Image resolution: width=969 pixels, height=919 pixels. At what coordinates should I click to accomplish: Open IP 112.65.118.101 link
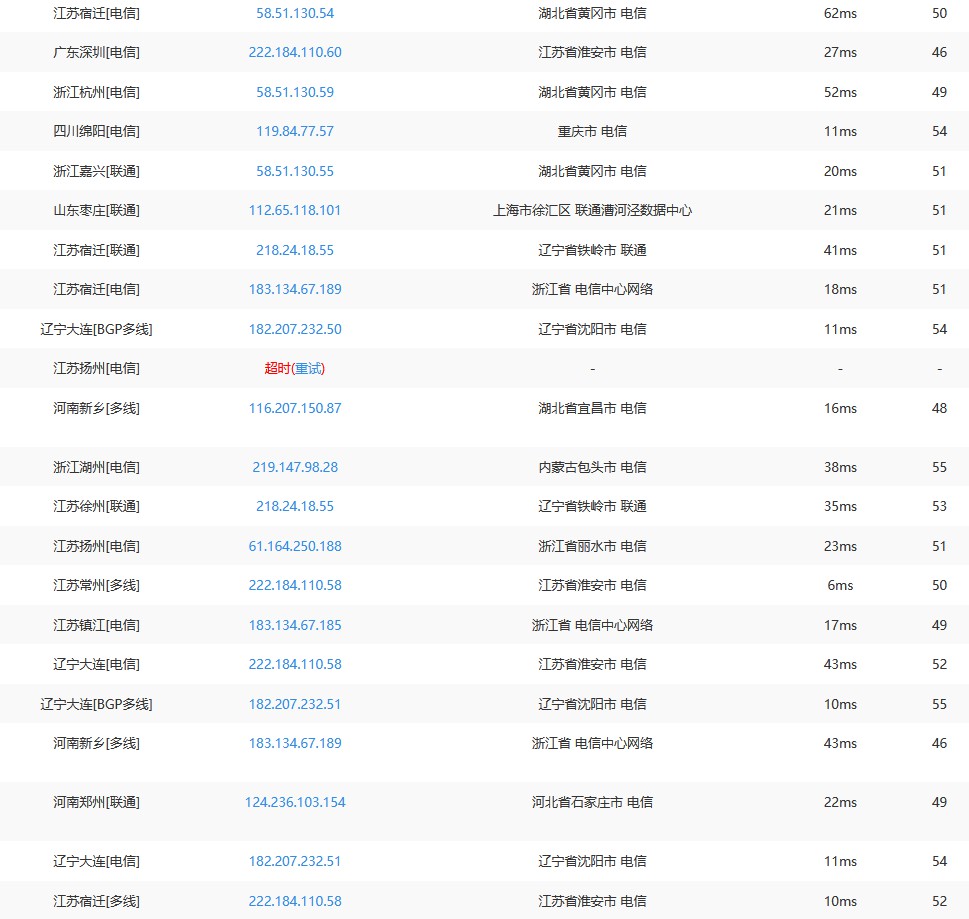295,210
